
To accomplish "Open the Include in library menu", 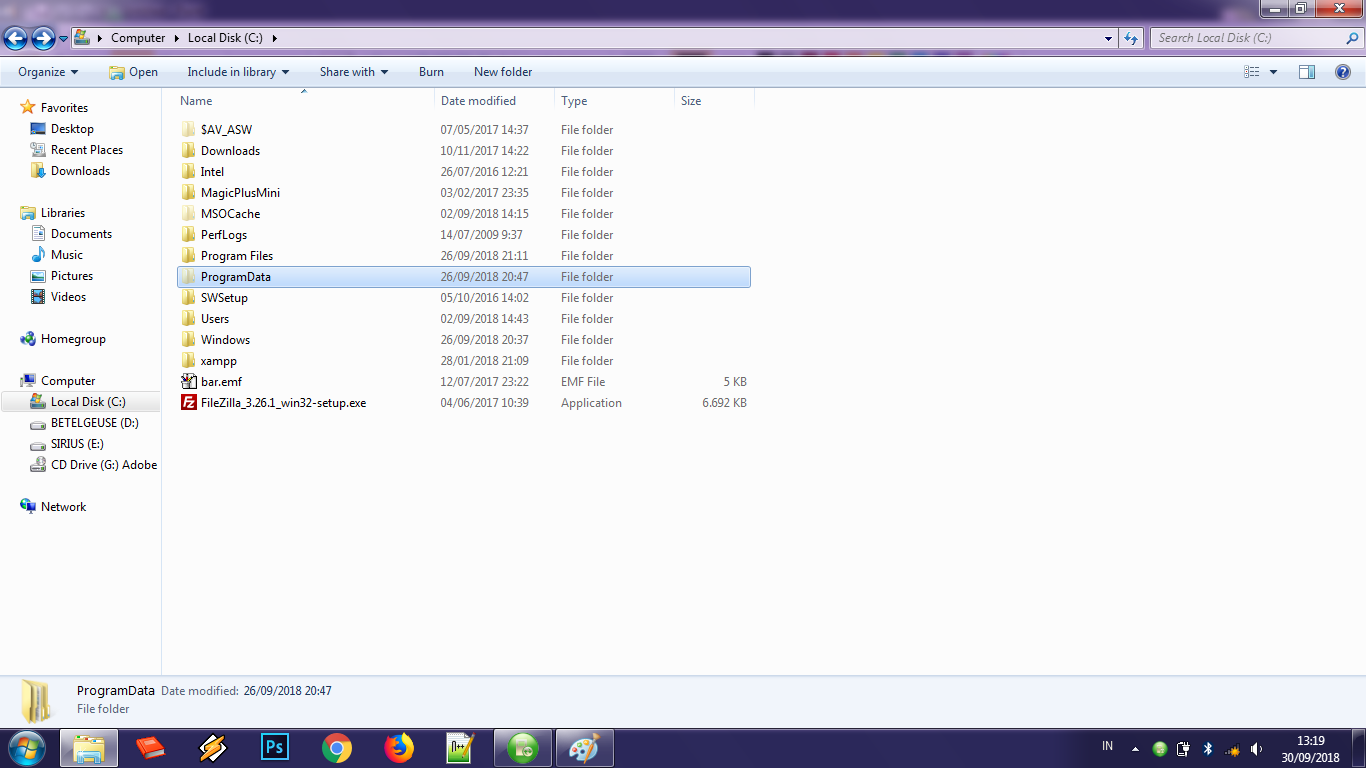I will 238,71.
